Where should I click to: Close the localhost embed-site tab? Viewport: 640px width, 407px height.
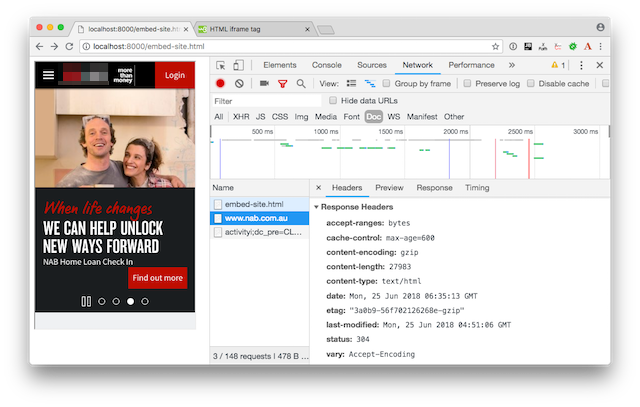(186, 29)
